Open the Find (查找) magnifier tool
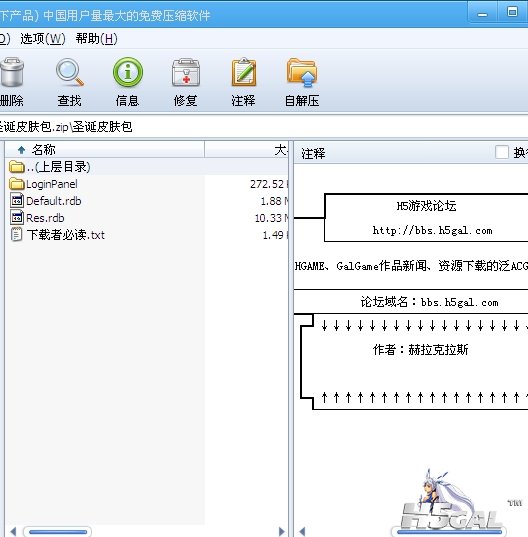This screenshot has width=528, height=537. [70, 72]
